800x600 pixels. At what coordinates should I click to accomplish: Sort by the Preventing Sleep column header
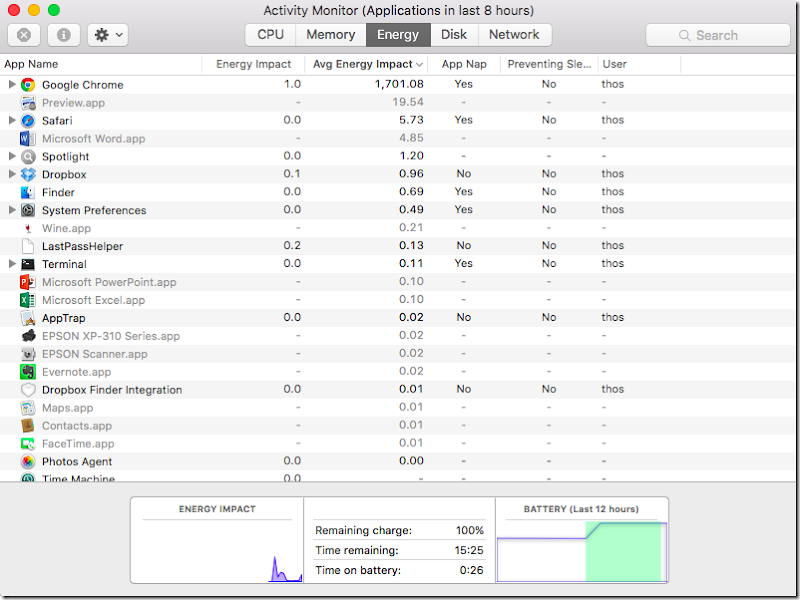549,64
